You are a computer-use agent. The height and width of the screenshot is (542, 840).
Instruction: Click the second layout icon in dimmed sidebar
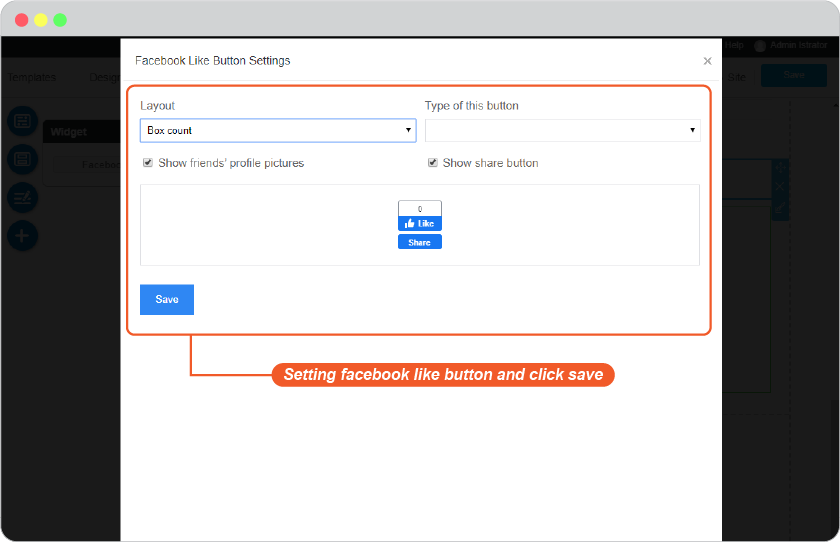point(22,159)
